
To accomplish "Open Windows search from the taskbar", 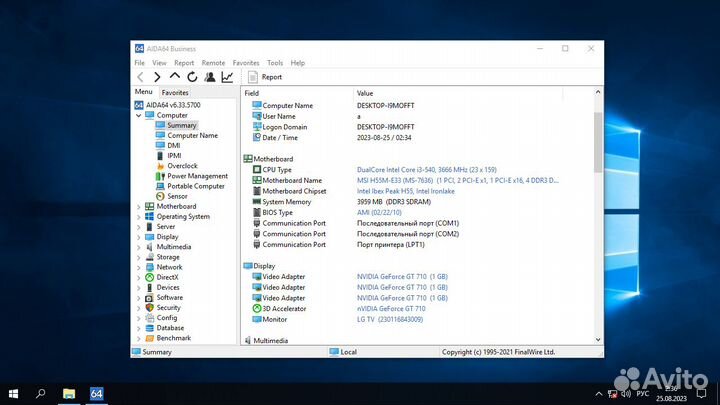I will pos(41,393).
